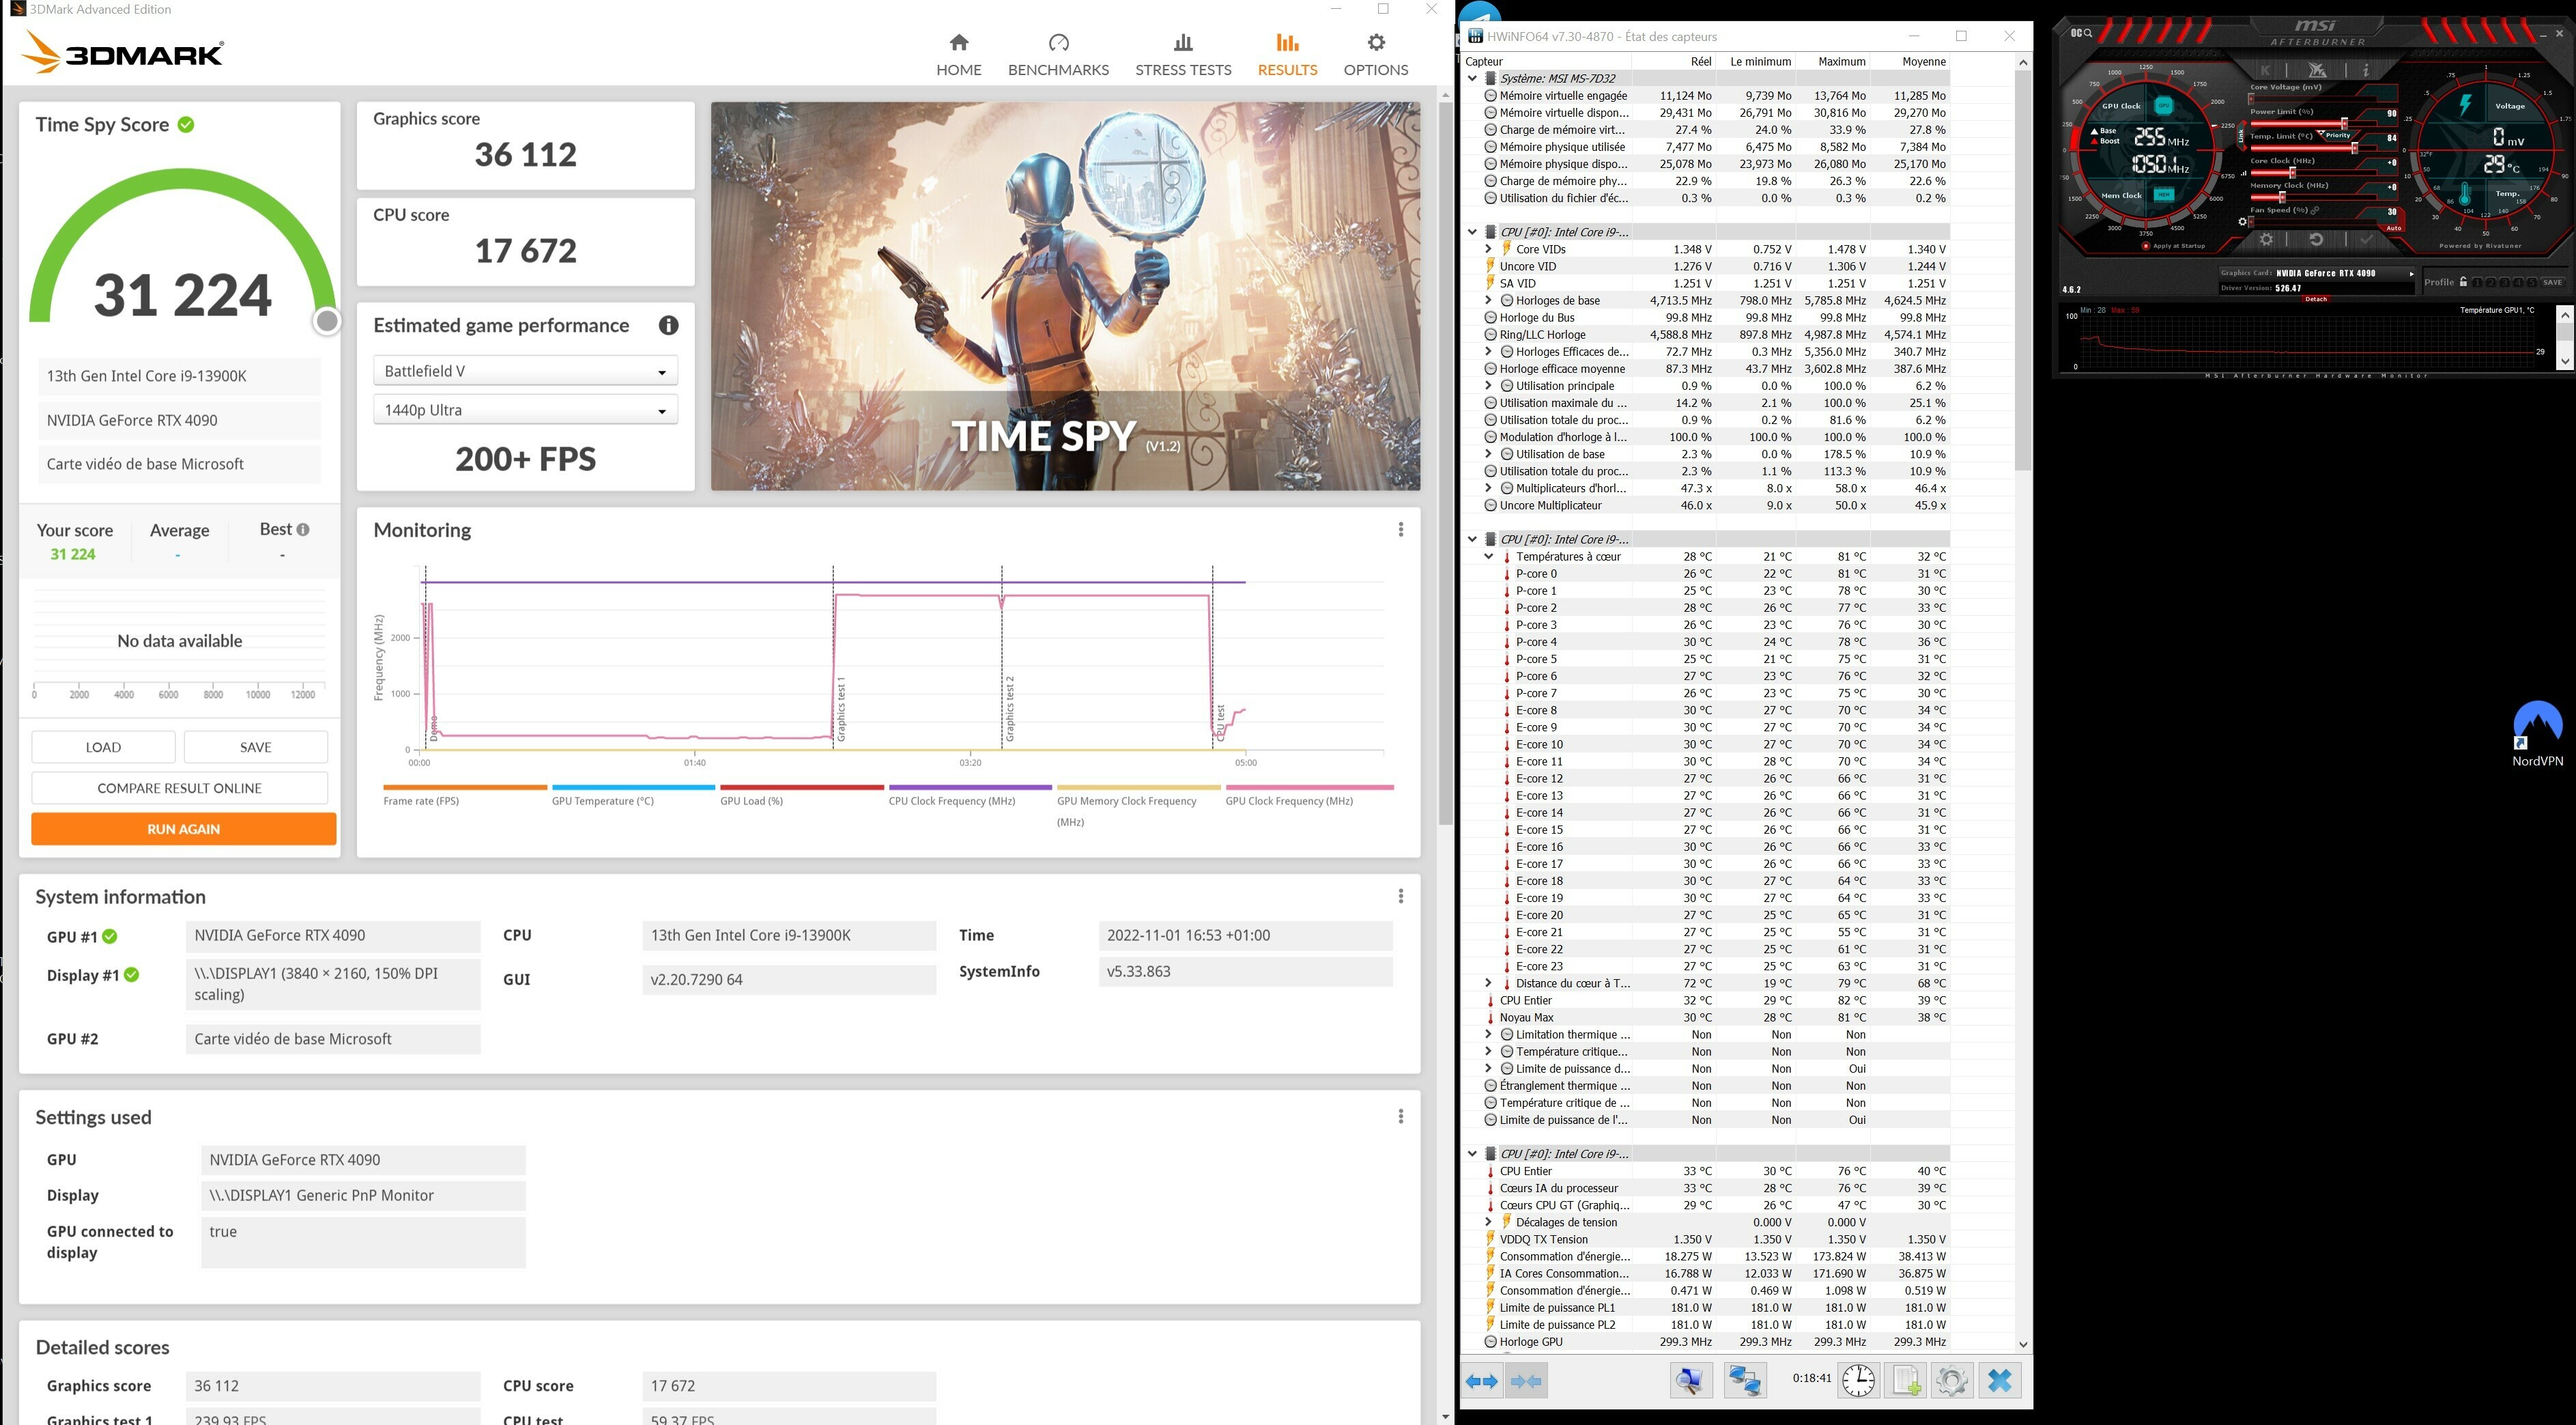
Task: Collapse Températures à cœur tree node
Action: [1488, 557]
